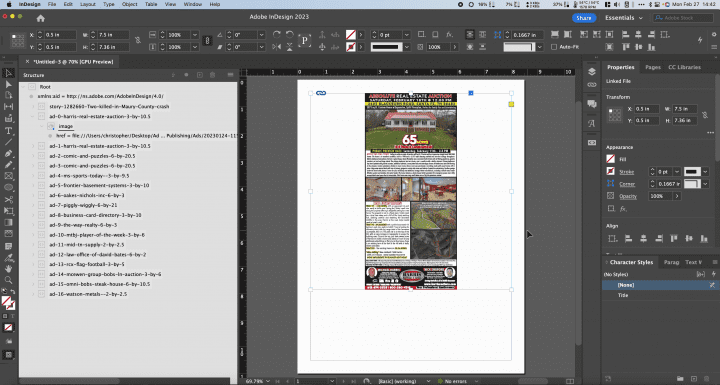Select the Eyedropper tool
This screenshot has width=720, height=385.
[8, 258]
